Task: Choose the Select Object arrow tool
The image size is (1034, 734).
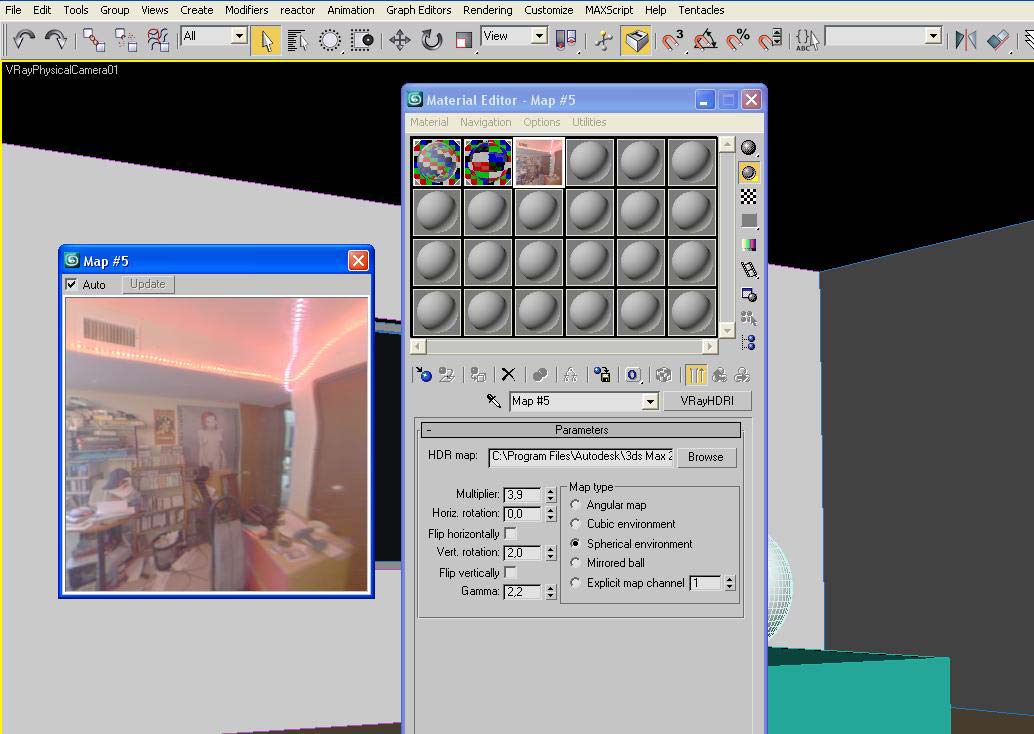Action: 266,40
